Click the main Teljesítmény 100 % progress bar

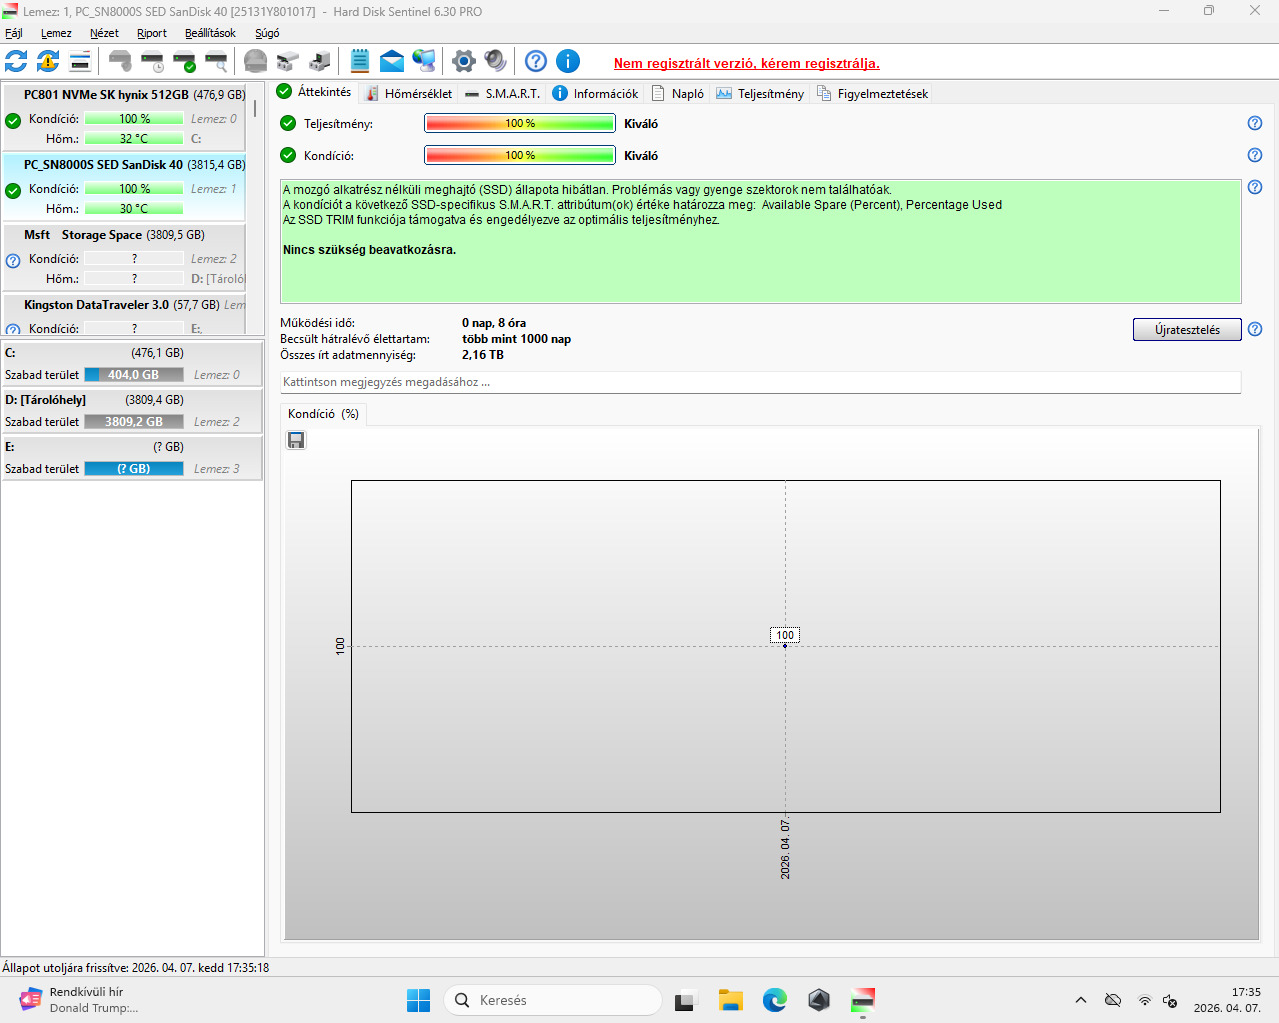[520, 123]
